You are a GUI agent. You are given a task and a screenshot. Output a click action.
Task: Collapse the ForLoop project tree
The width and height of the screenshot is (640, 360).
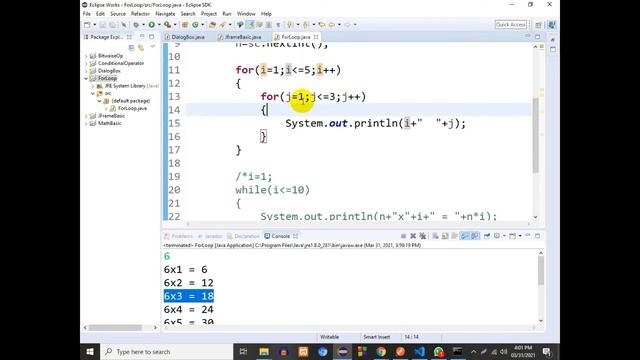pyautogui.click(x=86, y=78)
